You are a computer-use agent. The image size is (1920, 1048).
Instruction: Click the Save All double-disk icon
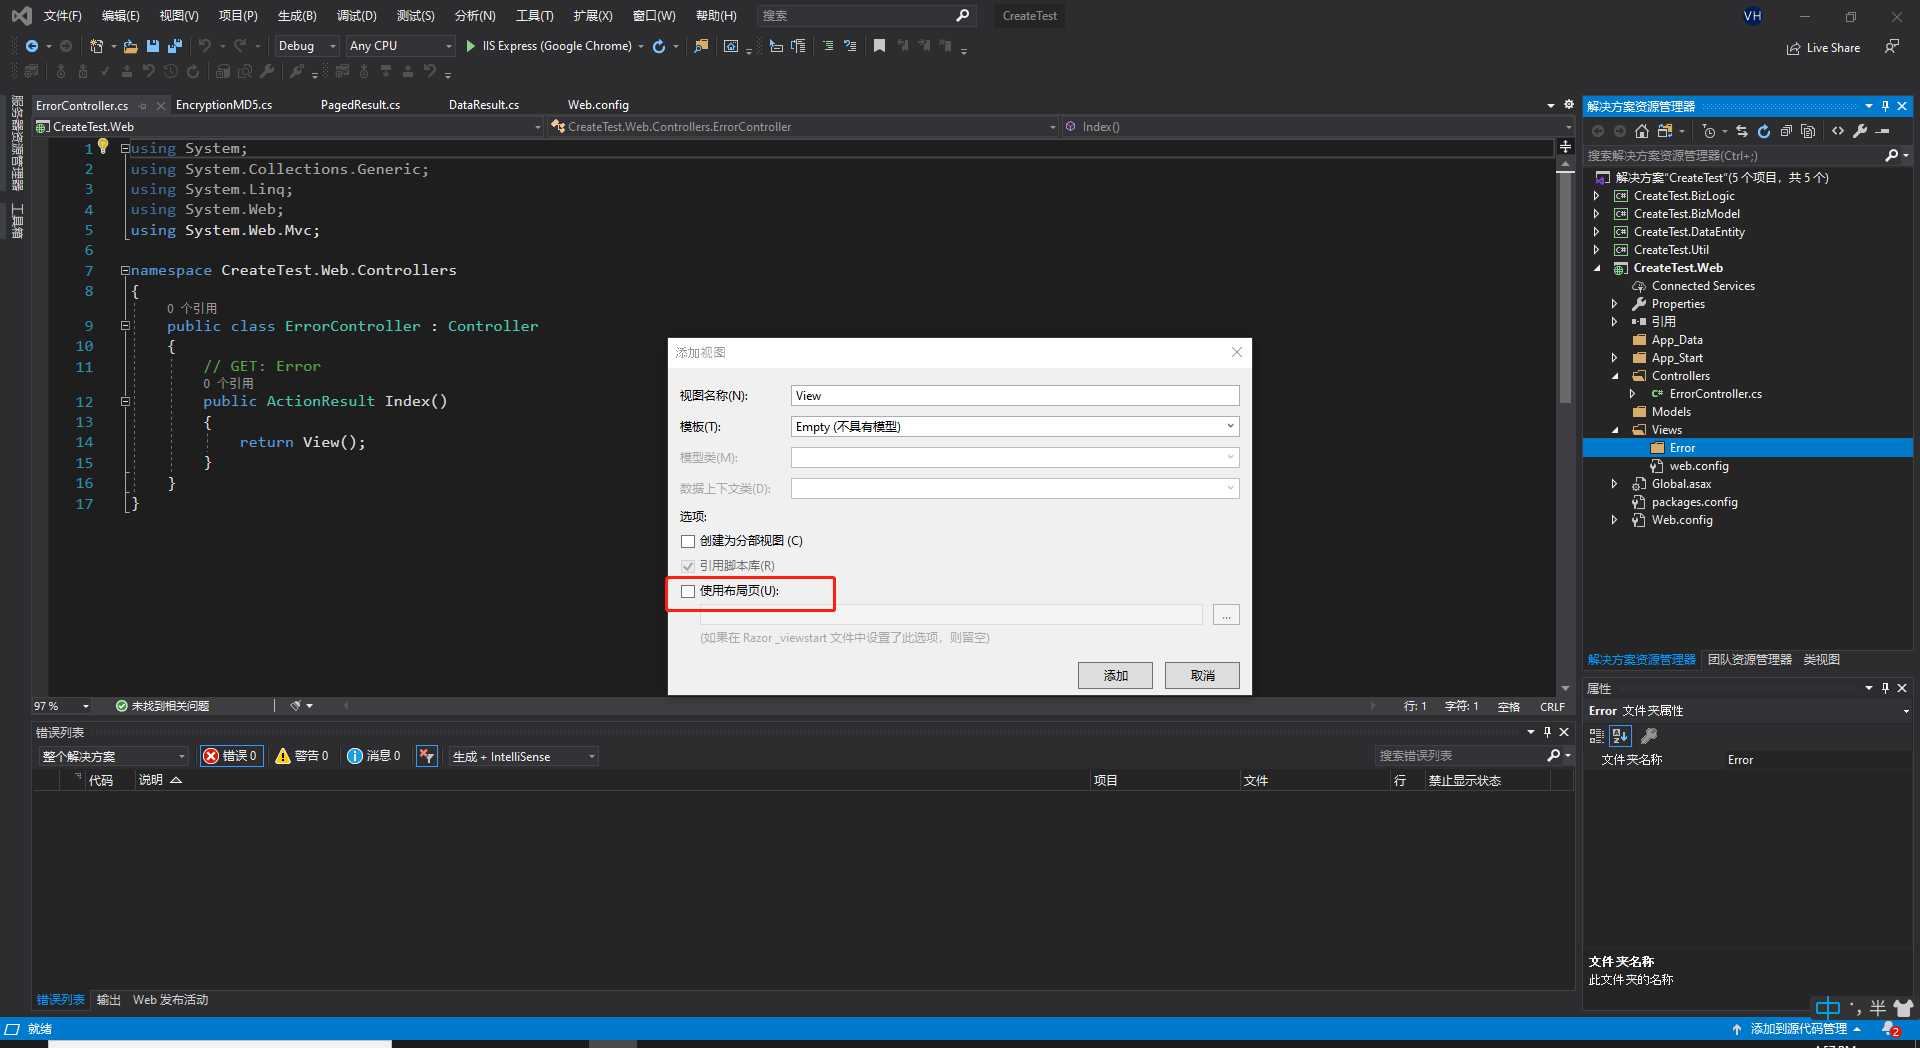point(175,46)
